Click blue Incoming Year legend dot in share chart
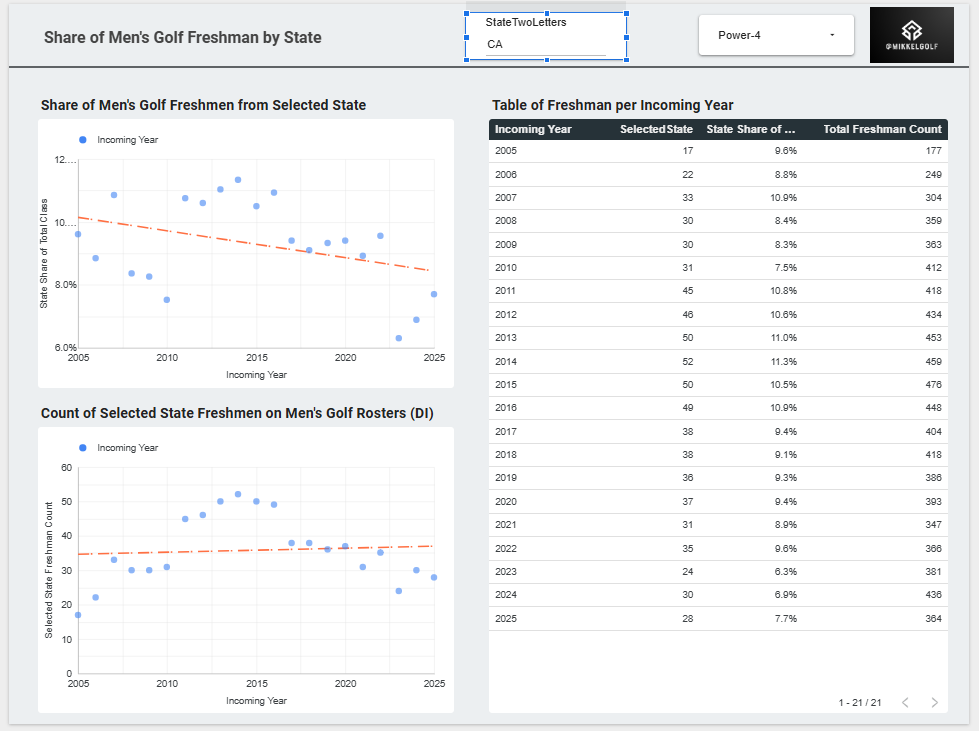The height and width of the screenshot is (731, 979). (x=82, y=140)
